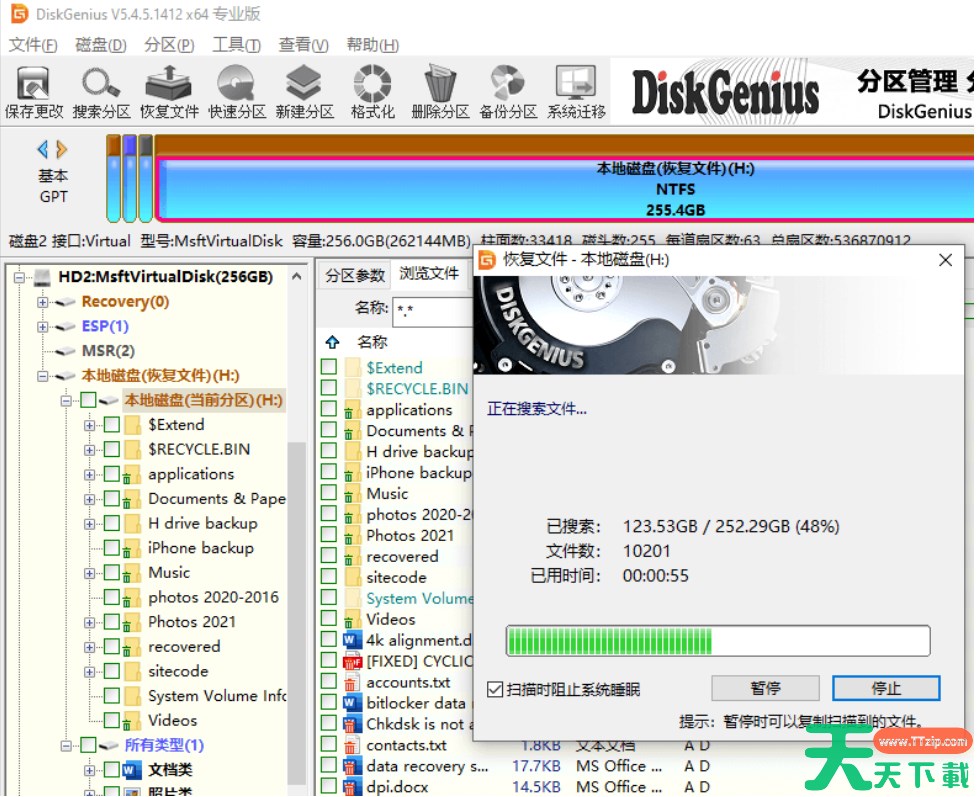Screen dimensions: 977x797
Task: Check the box for accounts.txt in file list
Action: click(x=329, y=682)
